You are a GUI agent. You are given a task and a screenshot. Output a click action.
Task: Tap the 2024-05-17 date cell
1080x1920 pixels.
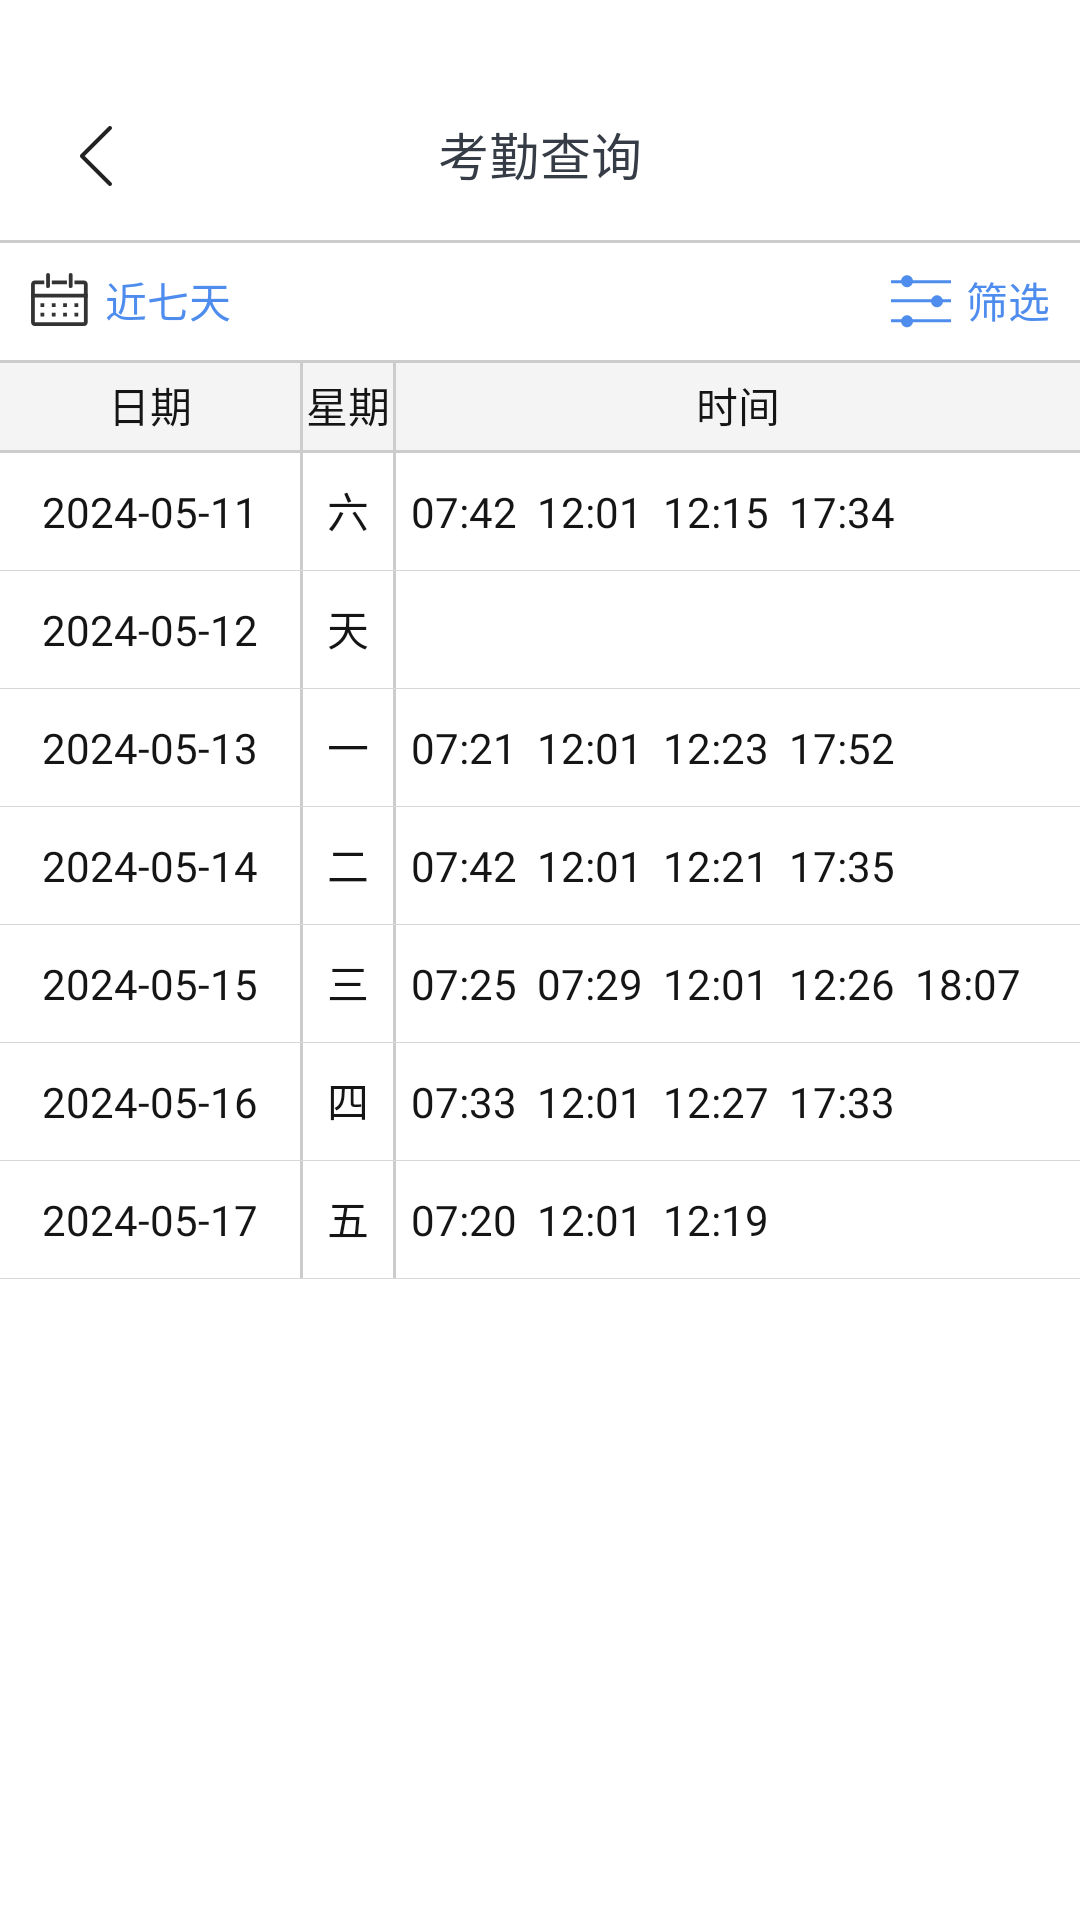point(150,1221)
